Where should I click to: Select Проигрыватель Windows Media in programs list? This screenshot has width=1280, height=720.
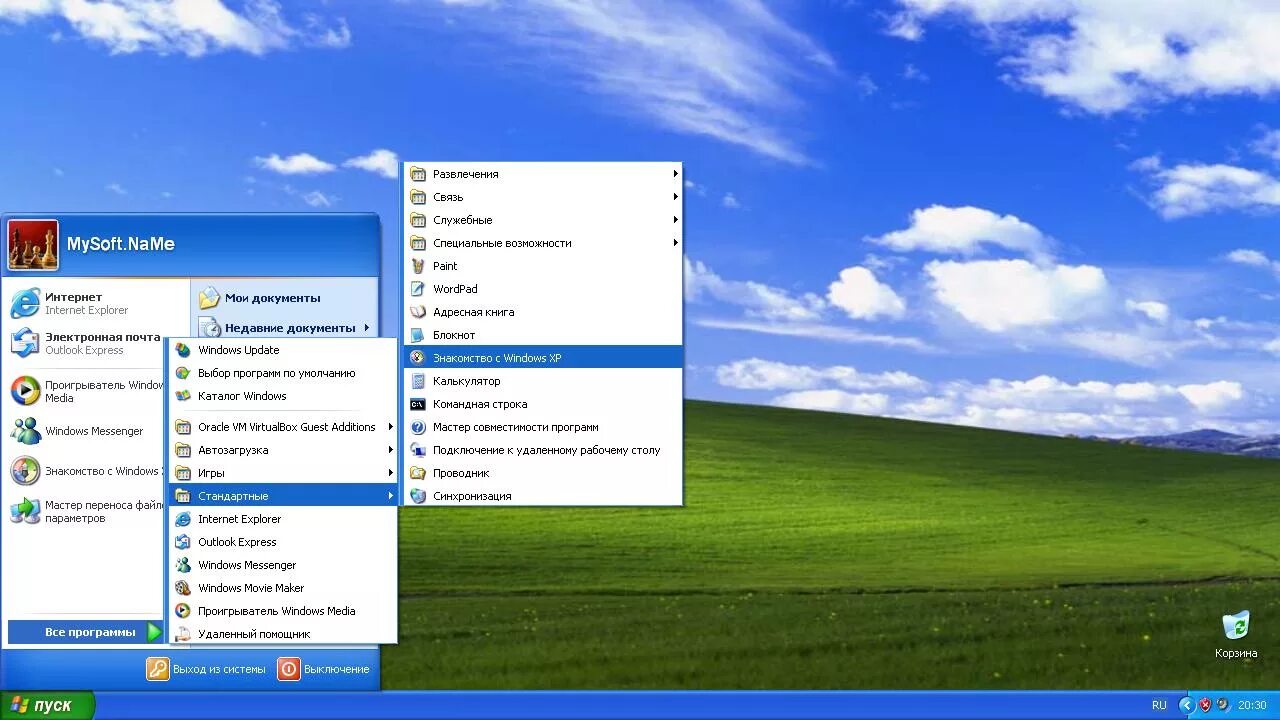click(283, 611)
